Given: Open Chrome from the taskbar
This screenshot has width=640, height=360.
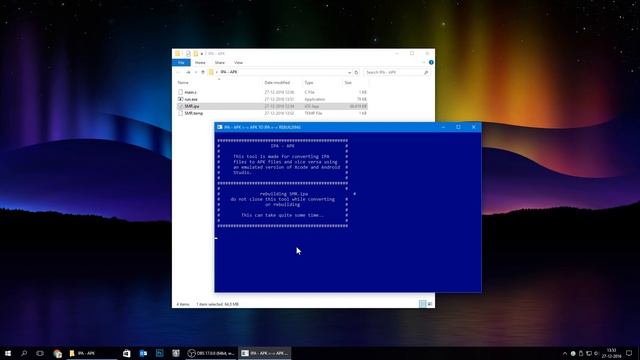Looking at the screenshot, I should point(58,353).
